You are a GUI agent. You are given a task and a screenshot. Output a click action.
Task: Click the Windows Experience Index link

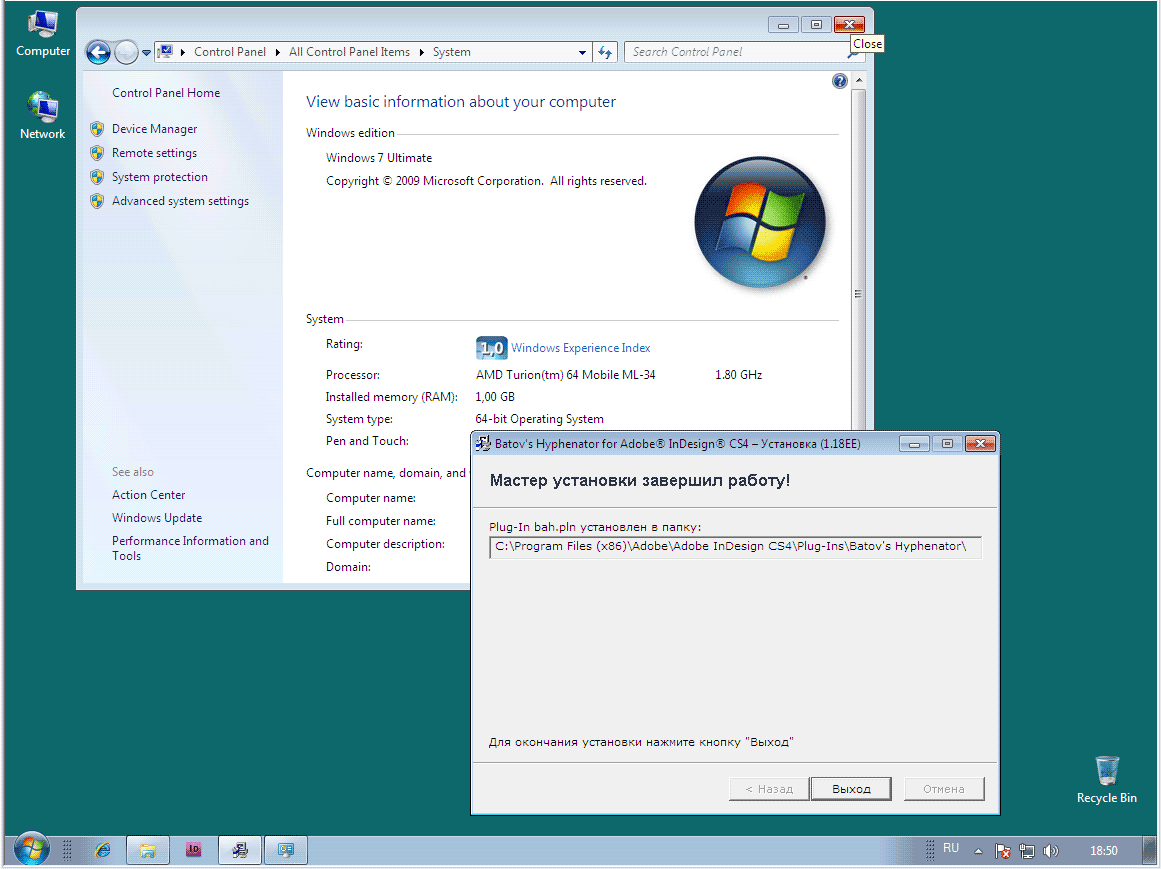click(x=580, y=348)
